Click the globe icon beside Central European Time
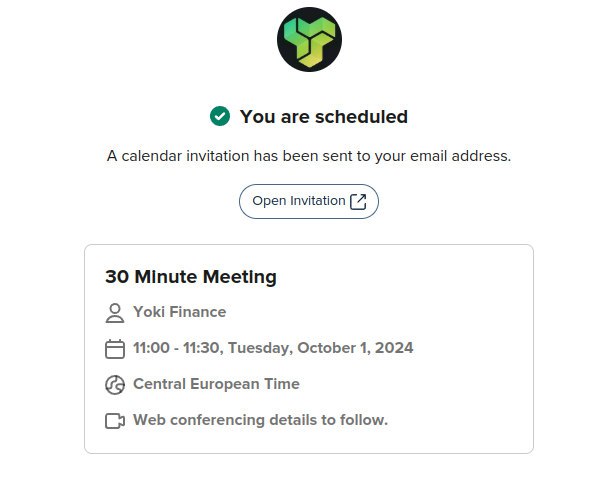The width and height of the screenshot is (608, 486). (115, 385)
